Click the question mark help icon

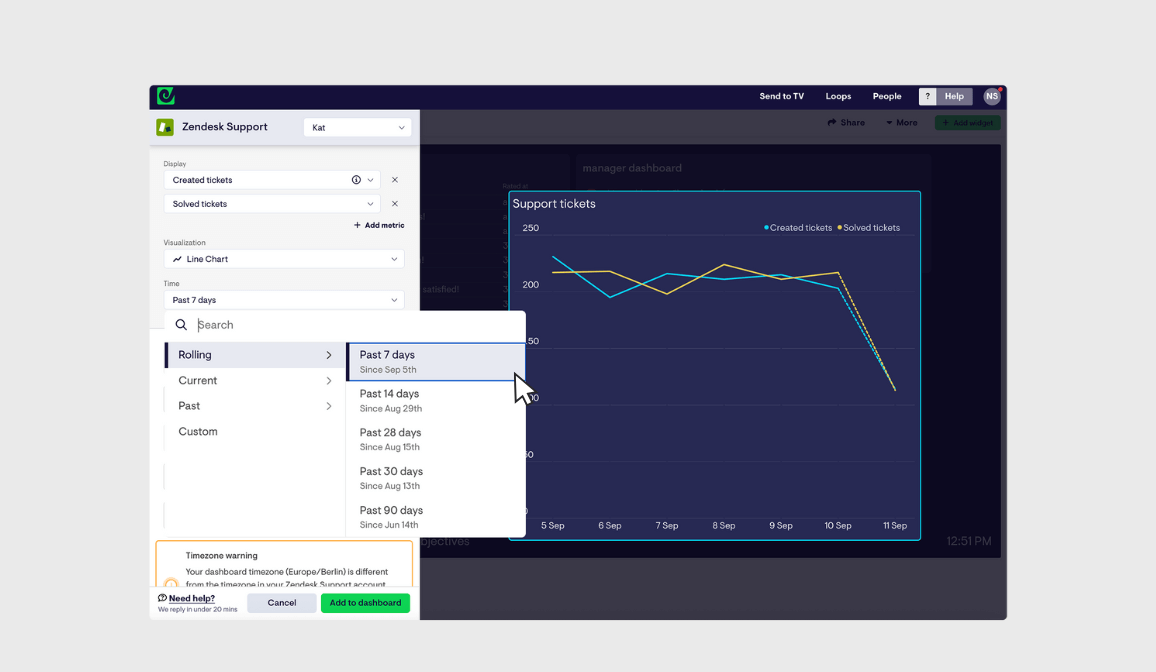tap(927, 97)
